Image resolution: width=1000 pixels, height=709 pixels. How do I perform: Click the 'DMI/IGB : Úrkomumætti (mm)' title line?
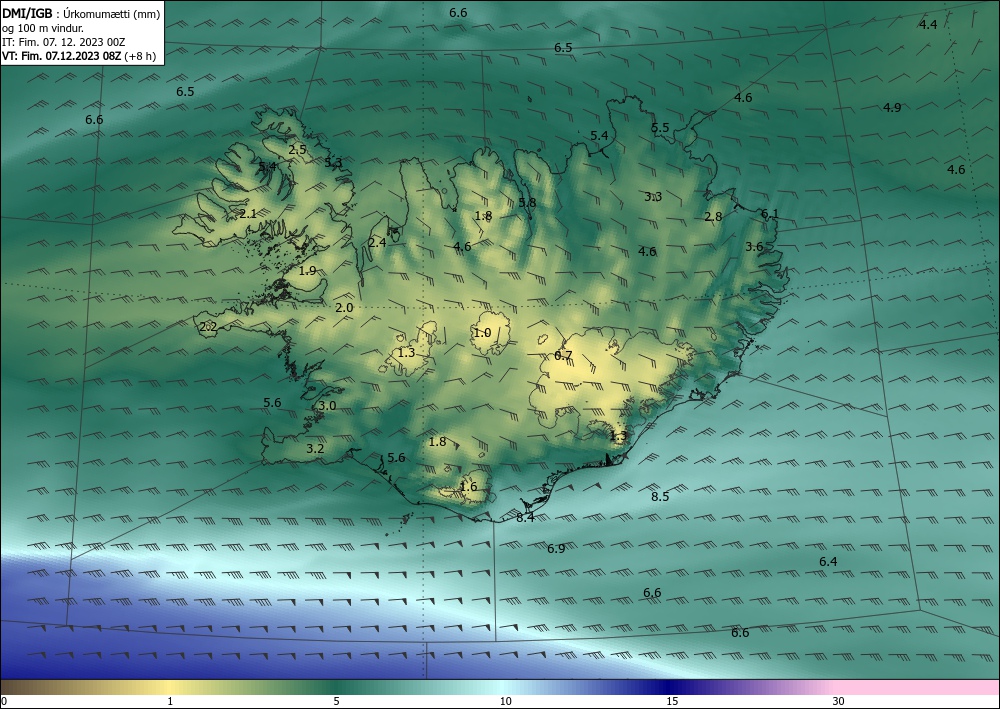pyautogui.click(x=81, y=13)
